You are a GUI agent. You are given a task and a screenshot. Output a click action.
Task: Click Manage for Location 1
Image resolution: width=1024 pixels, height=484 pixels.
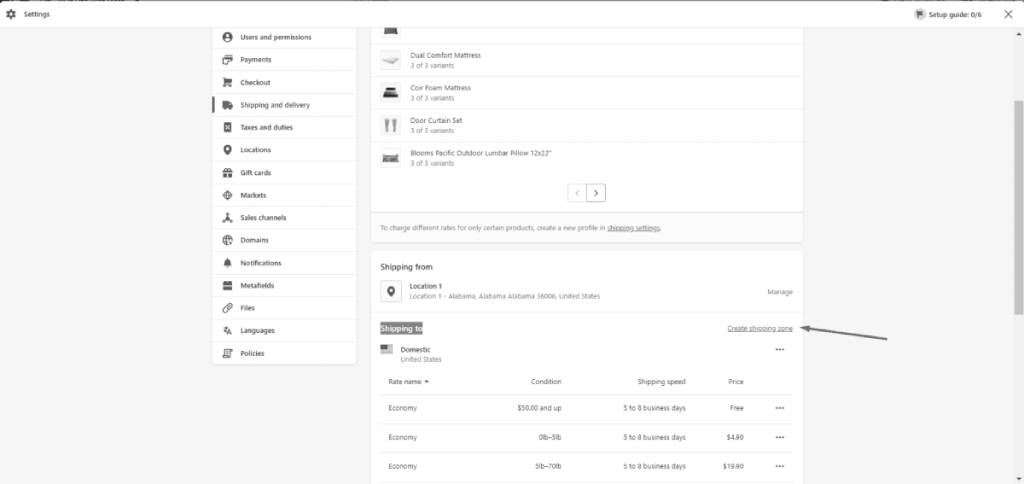coord(779,292)
